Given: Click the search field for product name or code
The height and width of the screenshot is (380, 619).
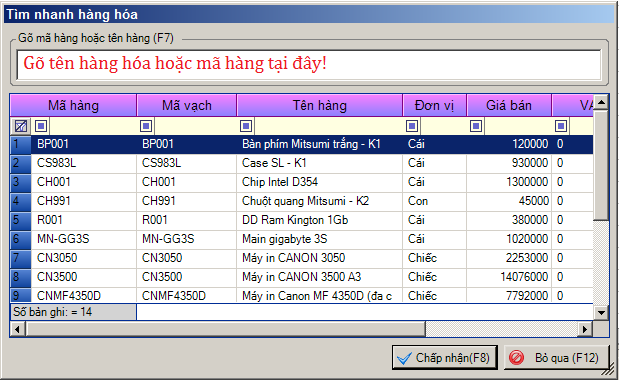Looking at the screenshot, I should coord(309,64).
